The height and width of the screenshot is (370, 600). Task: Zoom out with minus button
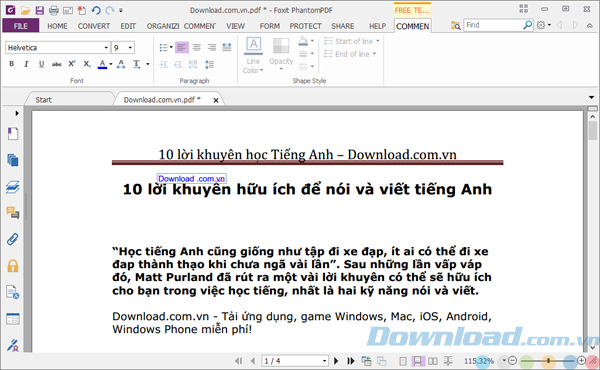(x=513, y=360)
